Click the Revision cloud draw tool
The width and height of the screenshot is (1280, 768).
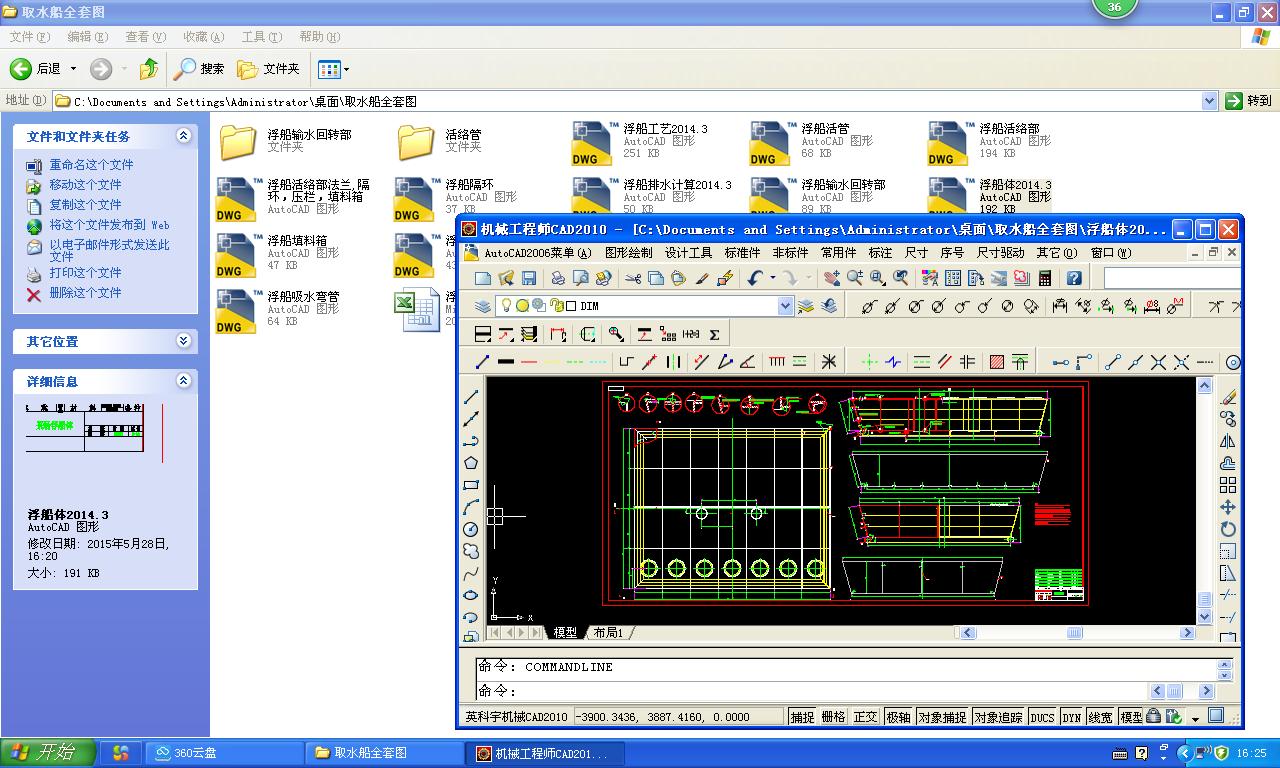click(471, 551)
